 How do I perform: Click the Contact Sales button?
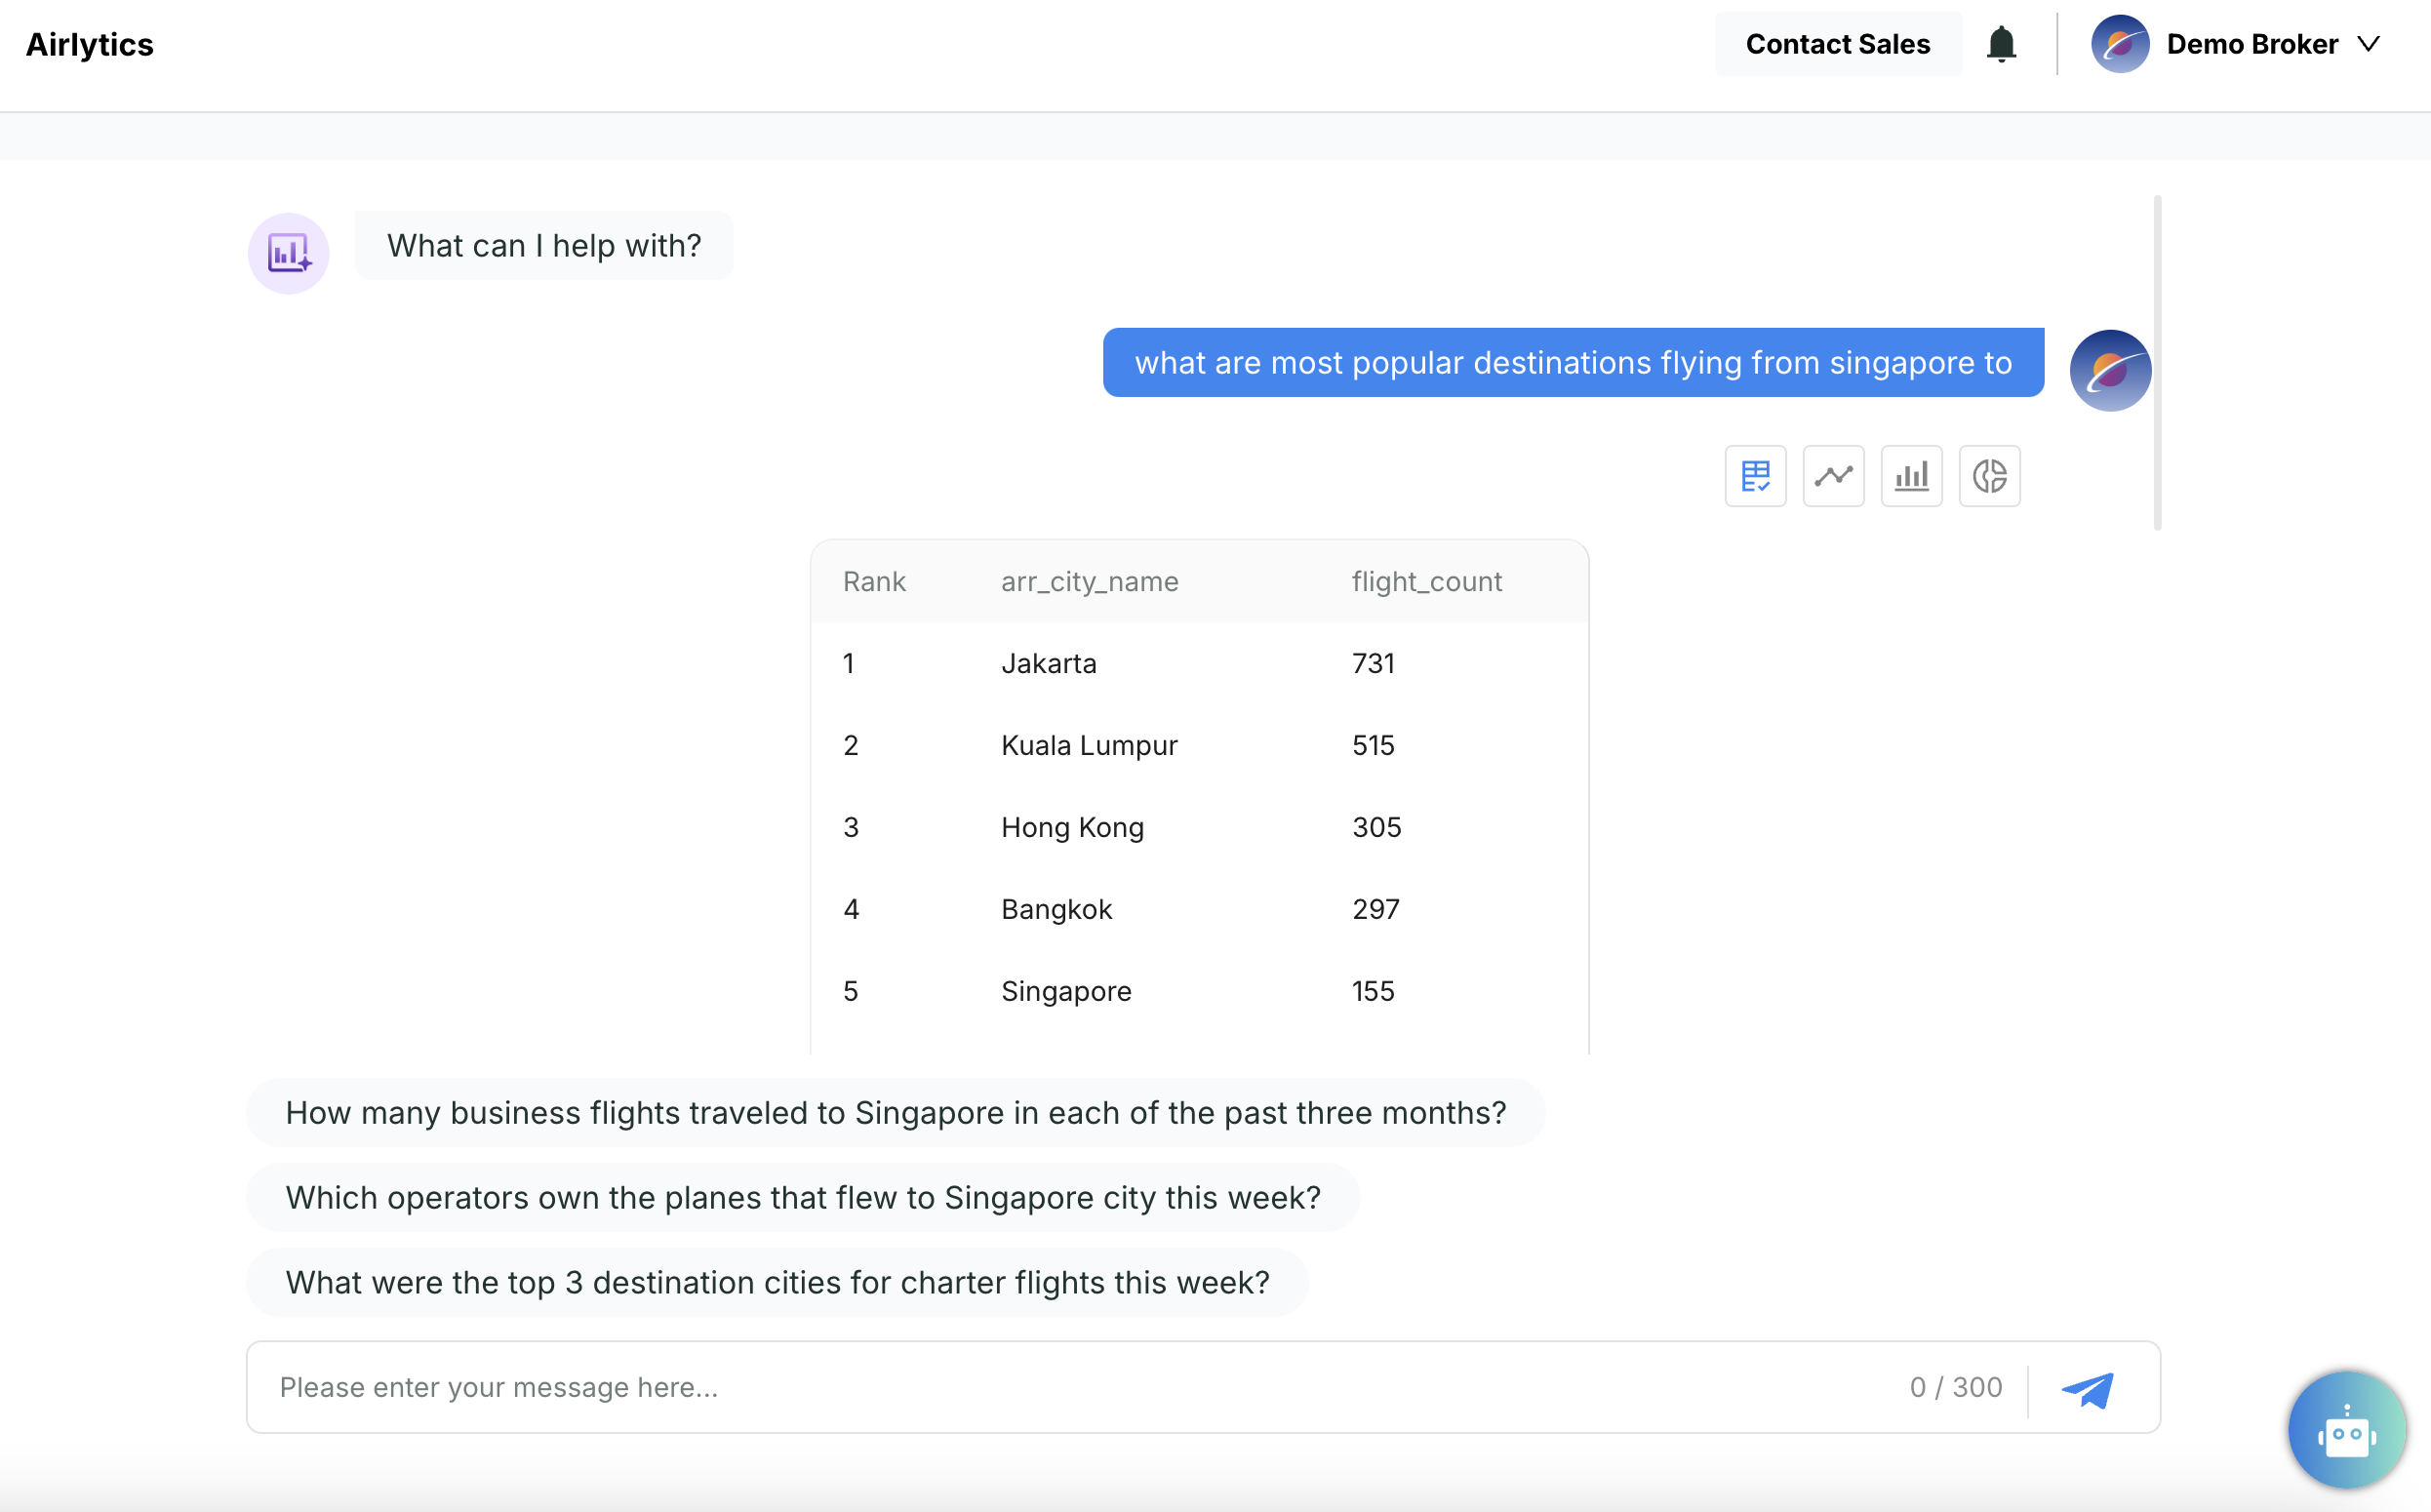(x=1838, y=44)
